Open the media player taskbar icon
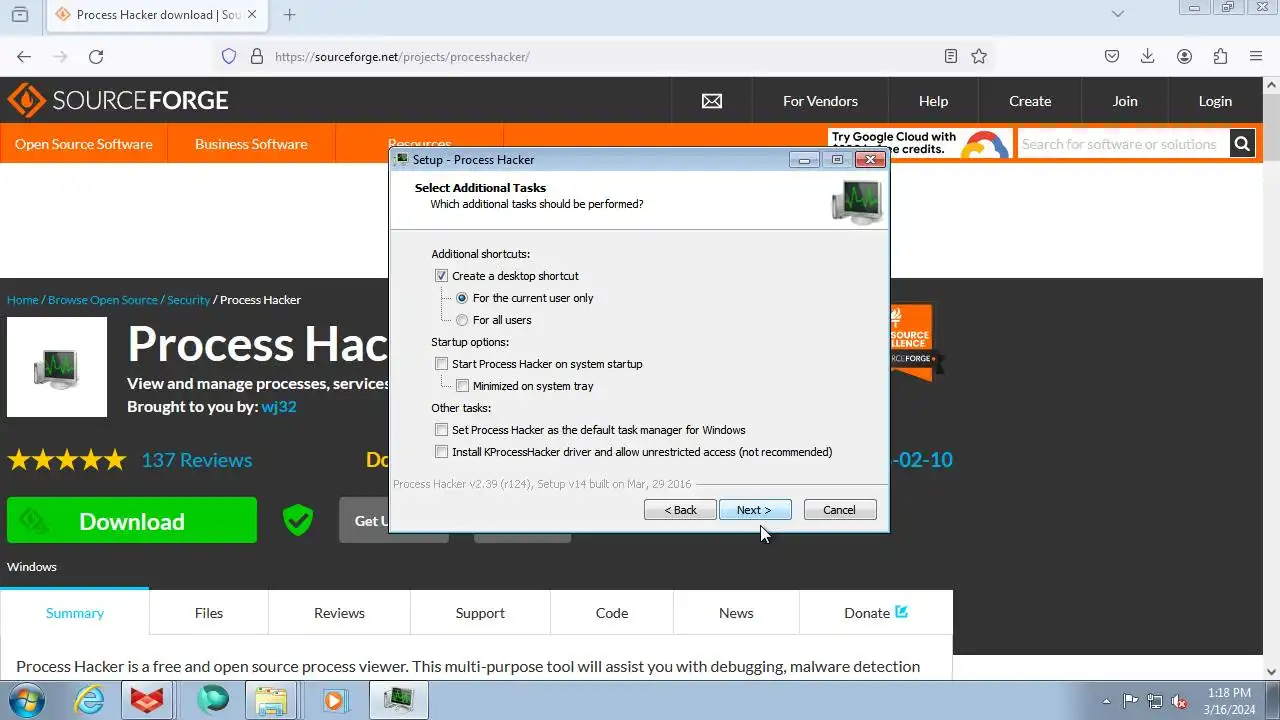This screenshot has height=720, width=1280. pos(334,700)
